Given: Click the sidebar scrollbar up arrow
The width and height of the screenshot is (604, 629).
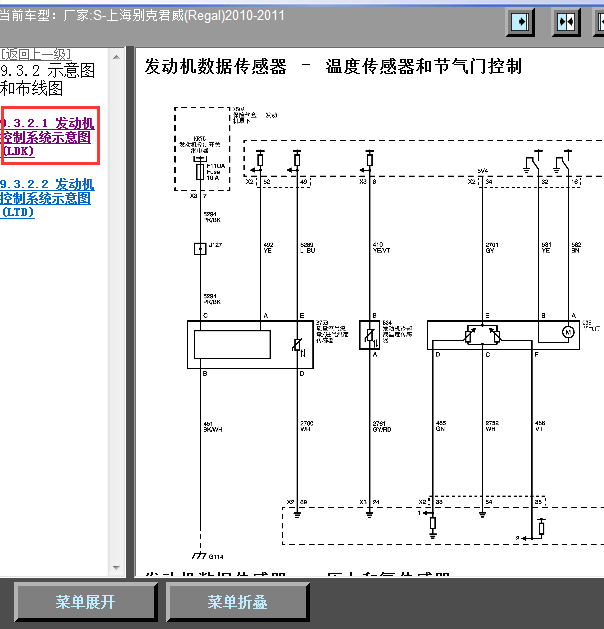Looking at the screenshot, I should pos(116,57).
